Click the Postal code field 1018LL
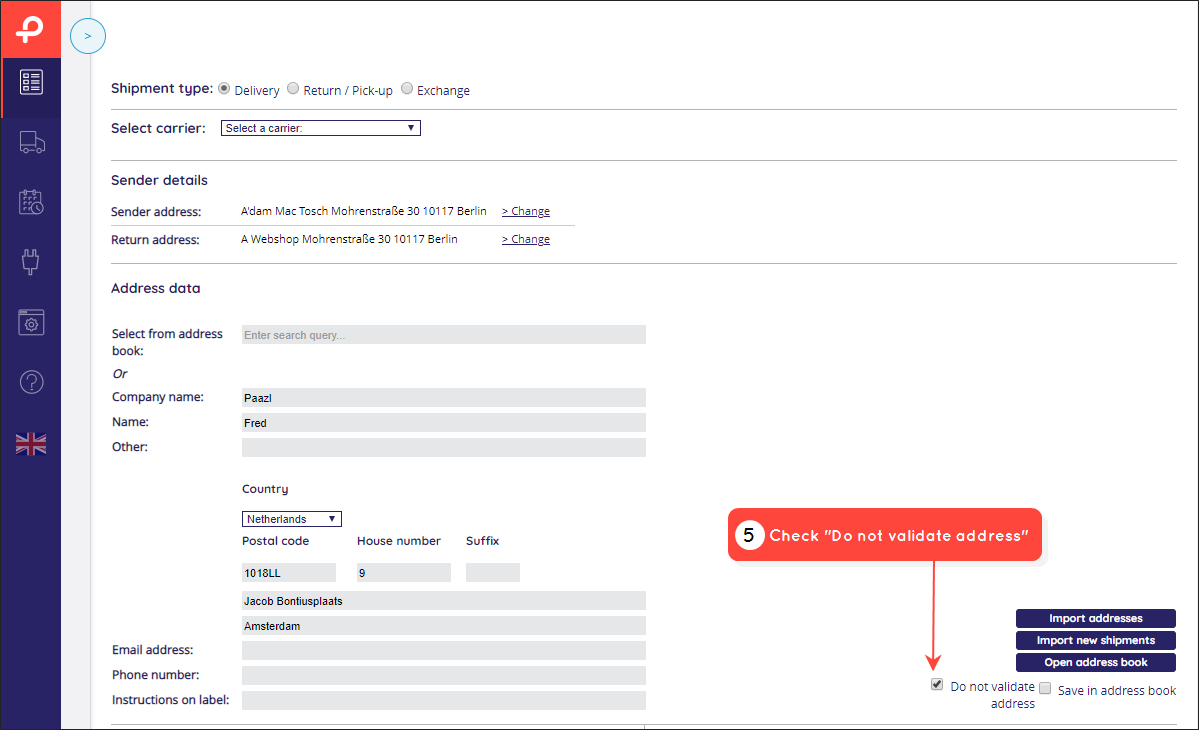 pos(289,573)
